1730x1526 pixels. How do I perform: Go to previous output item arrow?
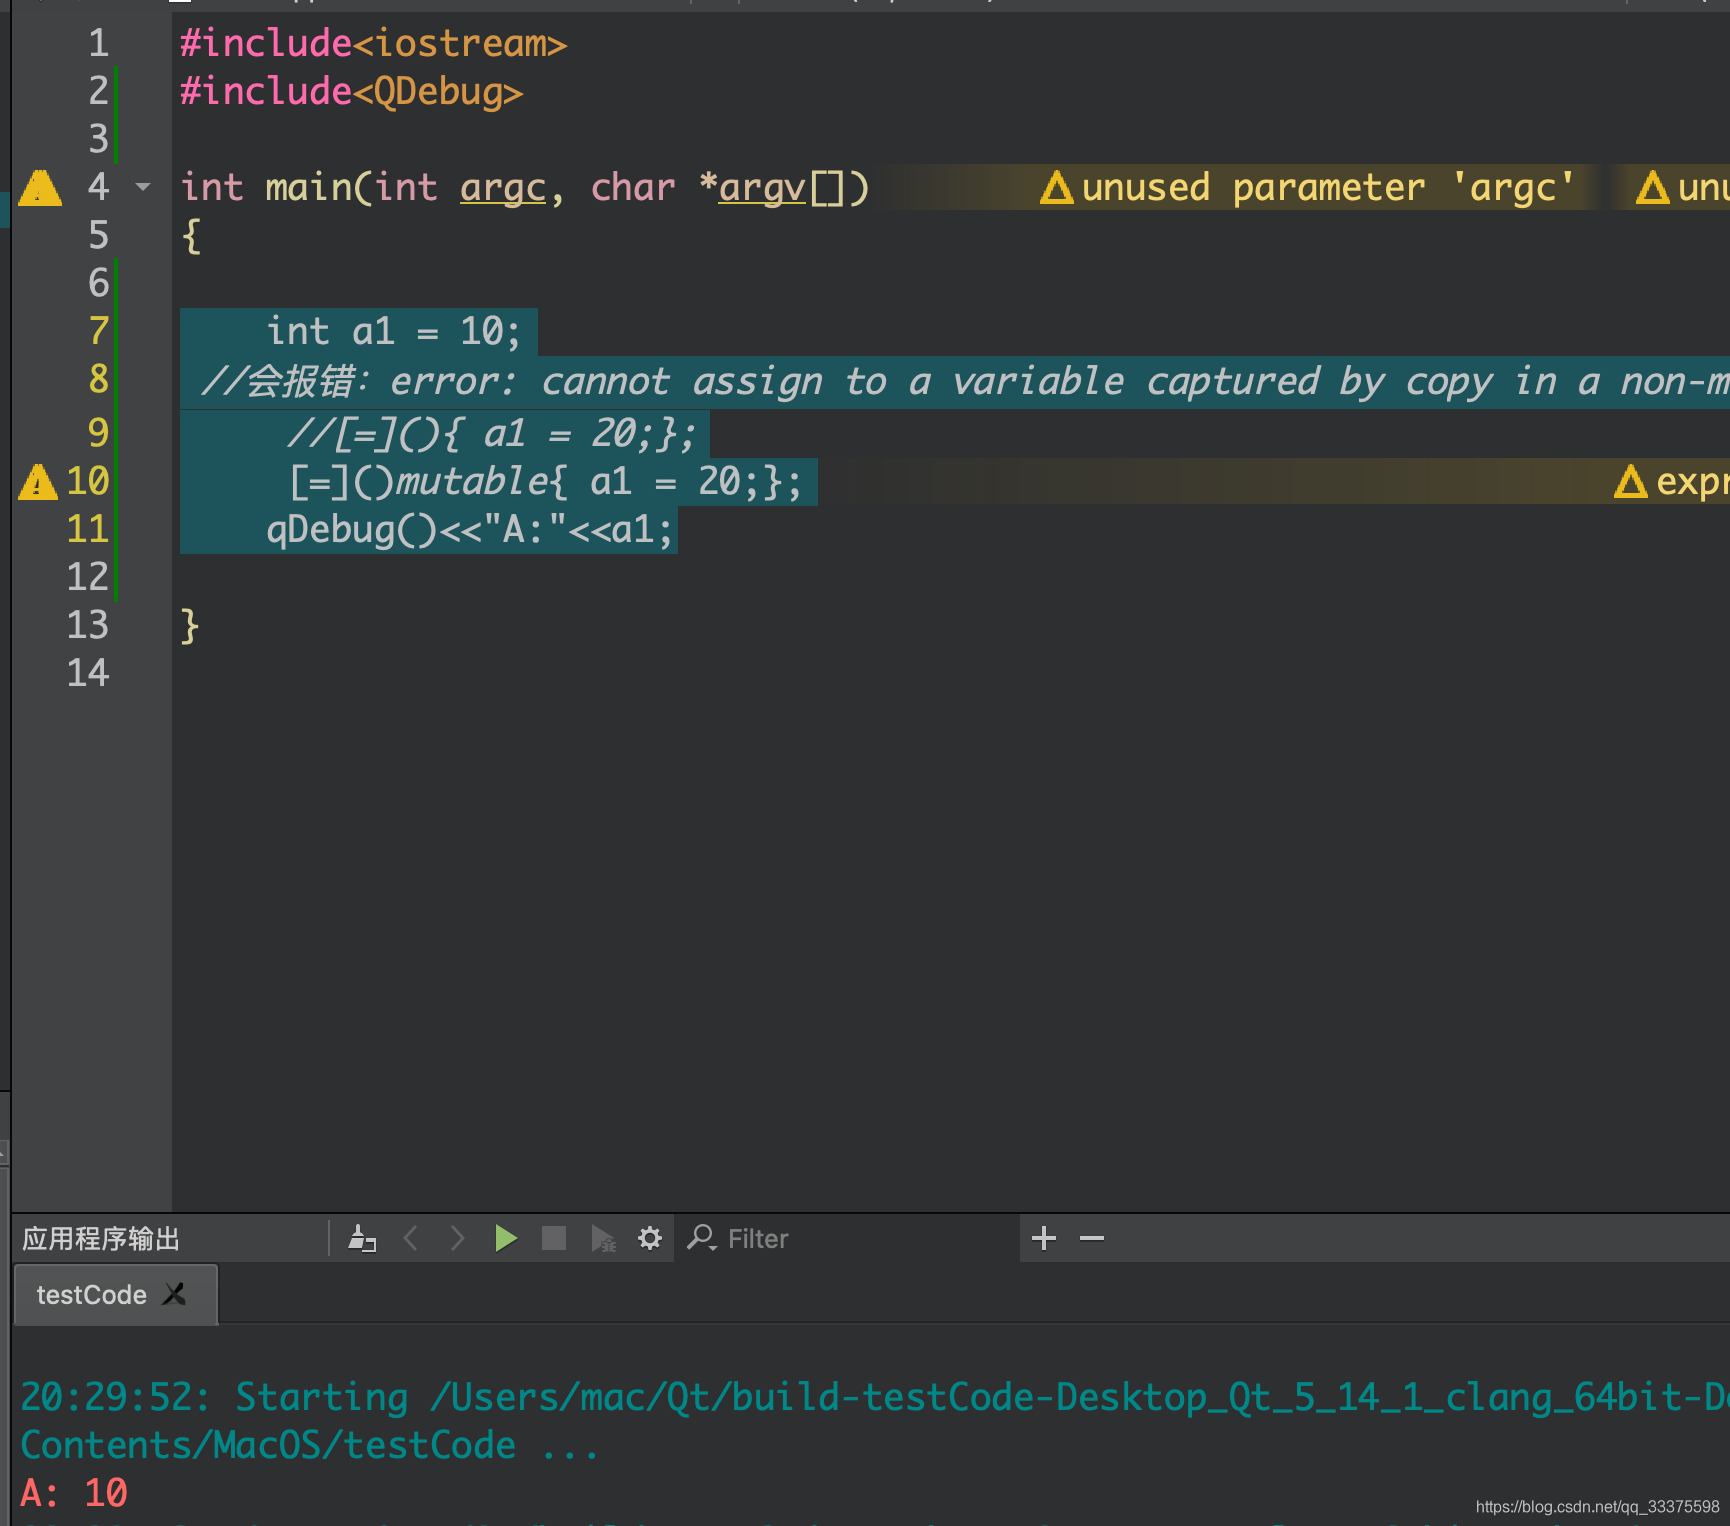(410, 1239)
